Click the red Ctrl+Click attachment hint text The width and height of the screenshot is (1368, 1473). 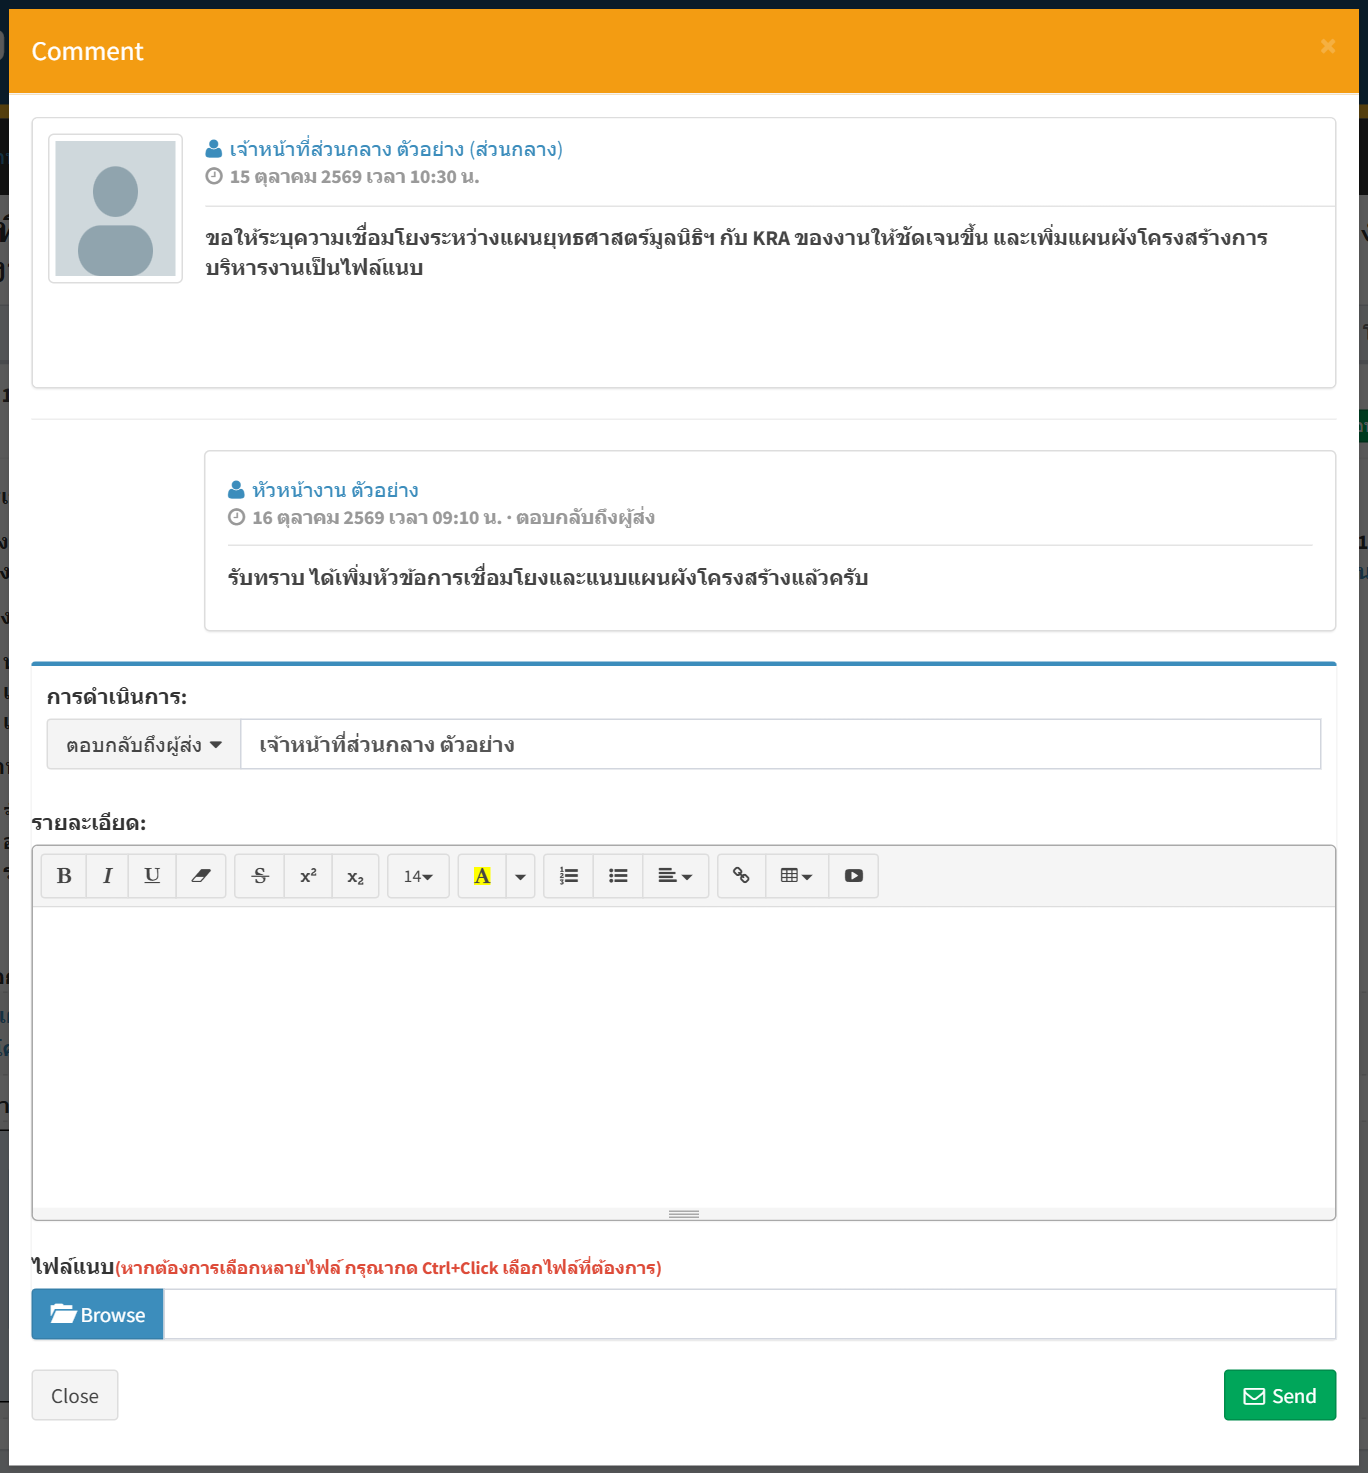click(x=388, y=1268)
